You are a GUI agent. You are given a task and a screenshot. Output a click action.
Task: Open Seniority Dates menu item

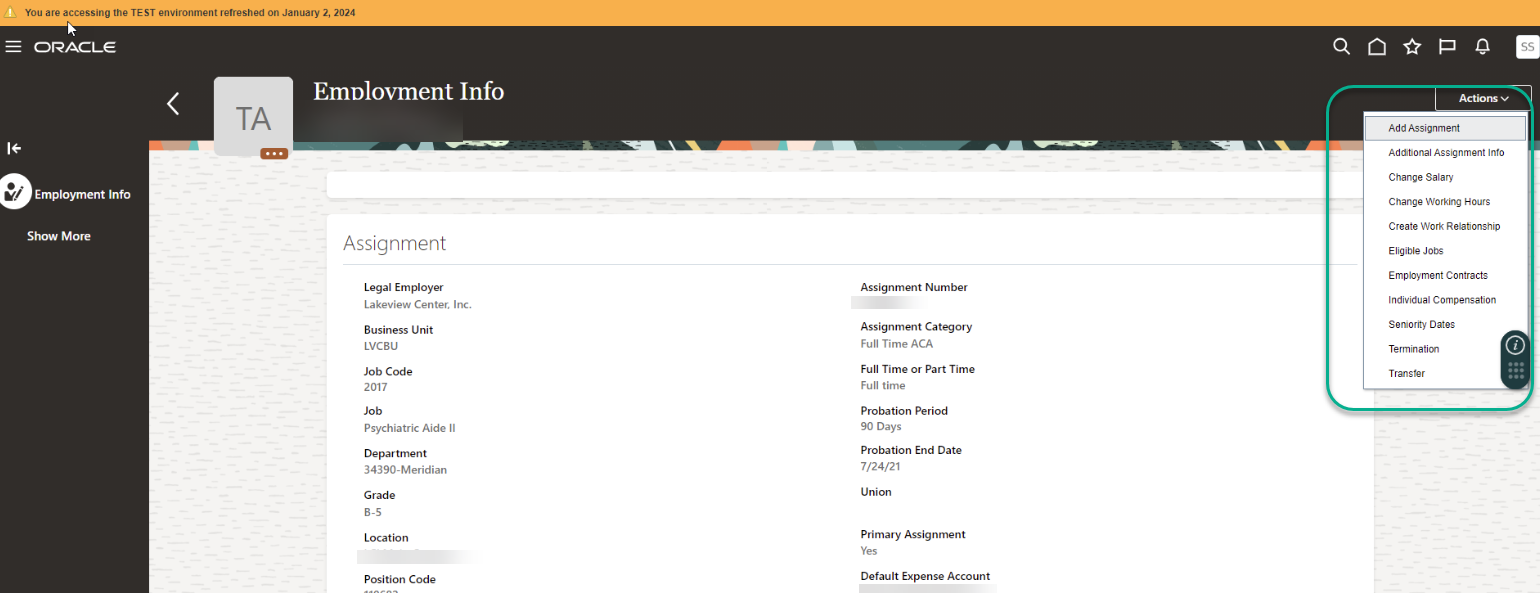[x=1445, y=324]
